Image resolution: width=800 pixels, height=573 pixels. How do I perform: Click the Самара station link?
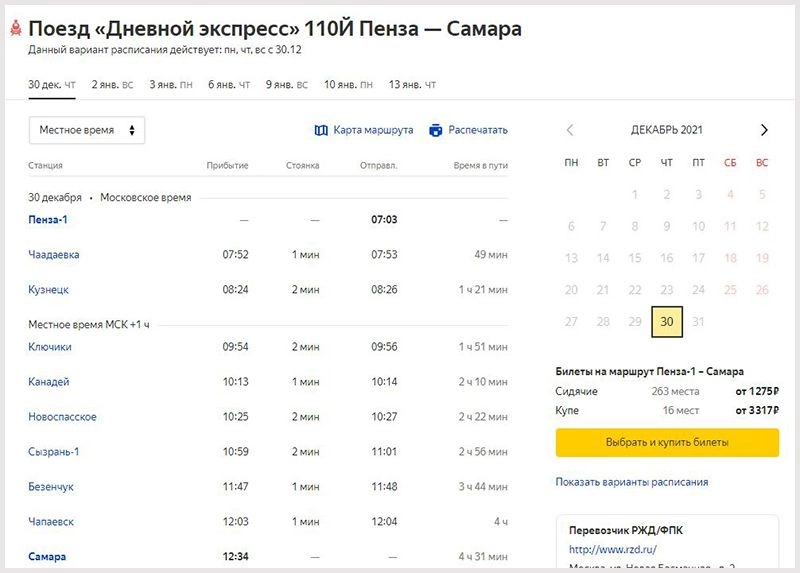(47, 557)
